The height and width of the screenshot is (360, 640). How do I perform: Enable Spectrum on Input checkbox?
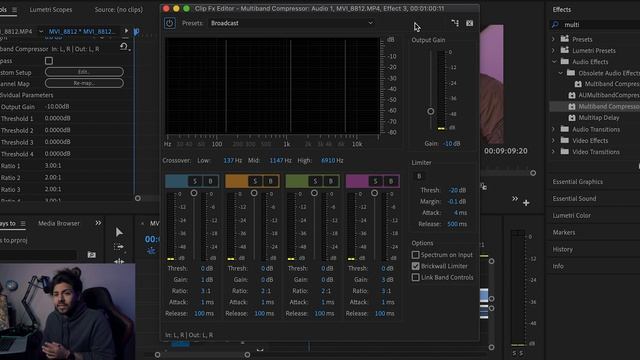point(416,255)
